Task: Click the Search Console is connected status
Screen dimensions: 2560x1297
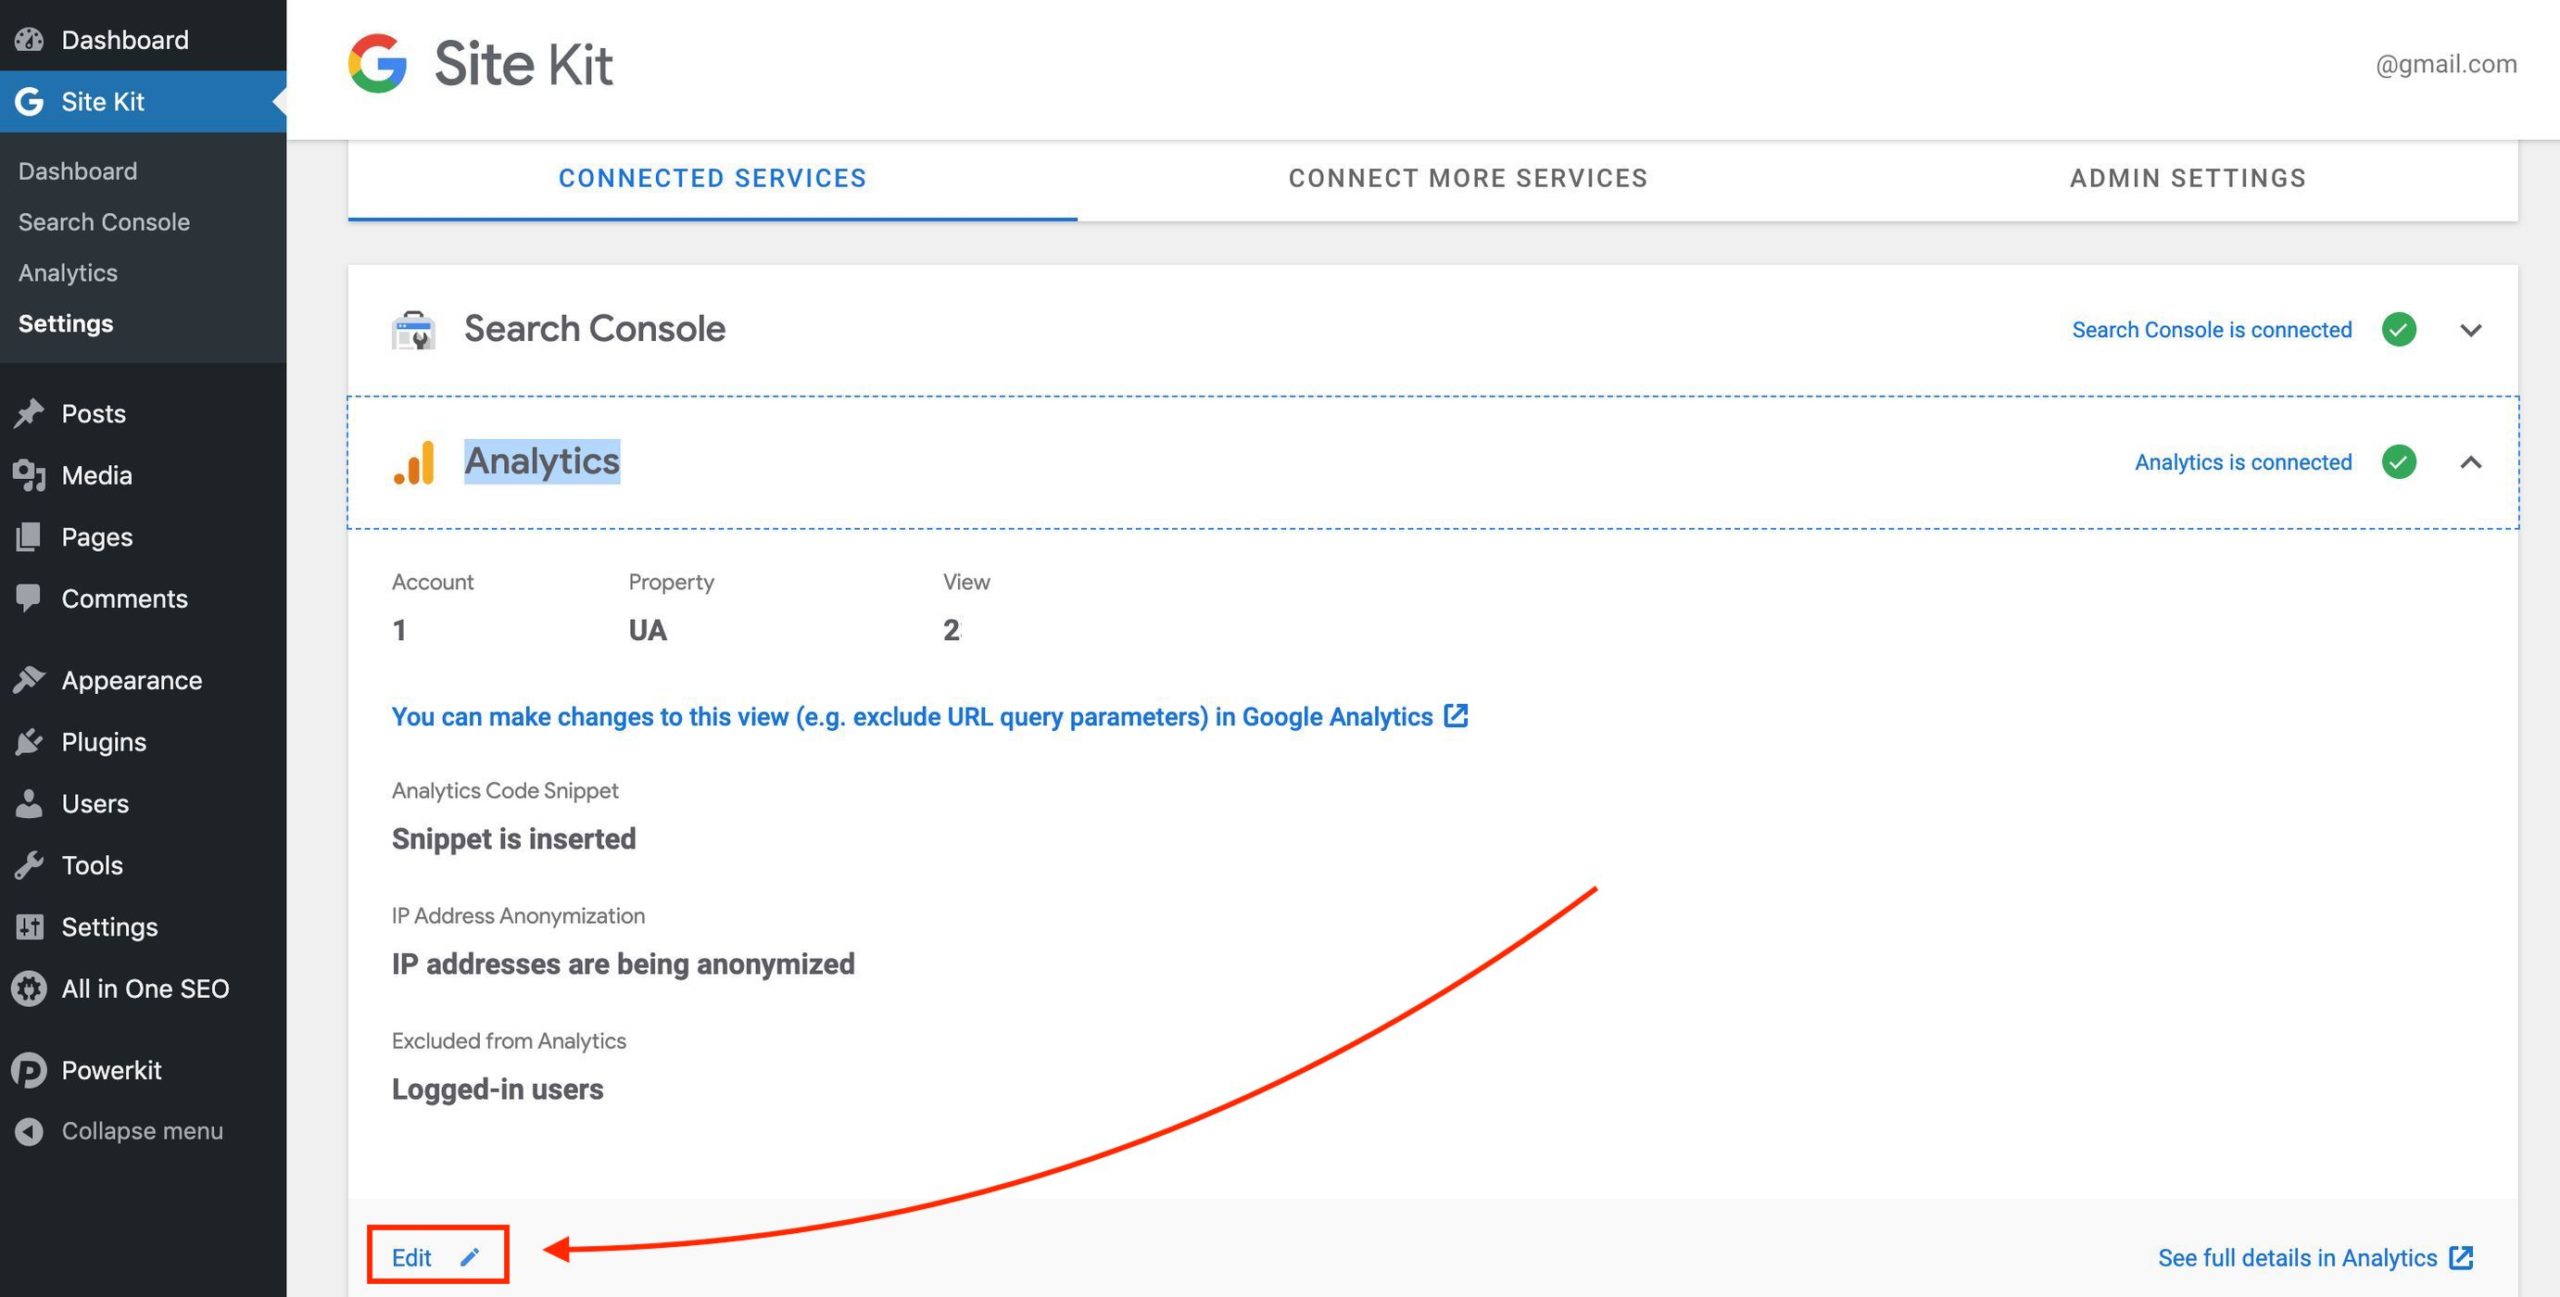Action: coord(2211,329)
